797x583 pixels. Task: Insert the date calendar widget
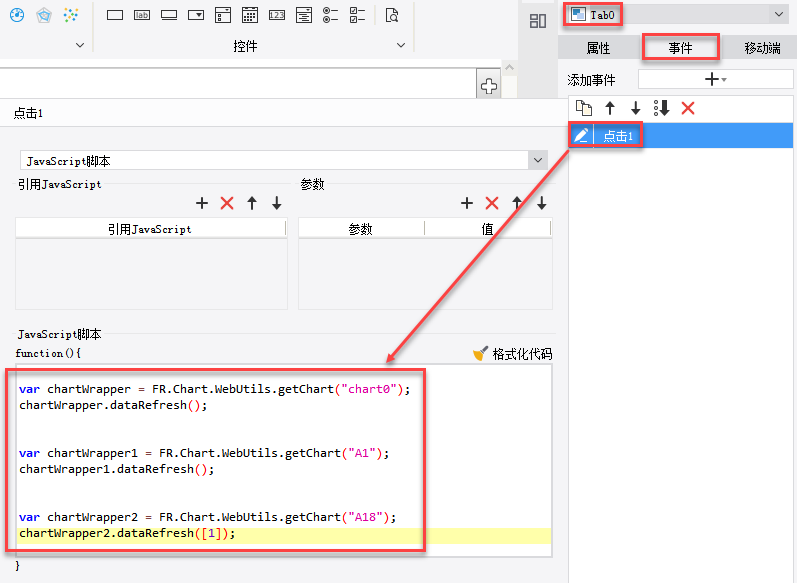point(250,15)
